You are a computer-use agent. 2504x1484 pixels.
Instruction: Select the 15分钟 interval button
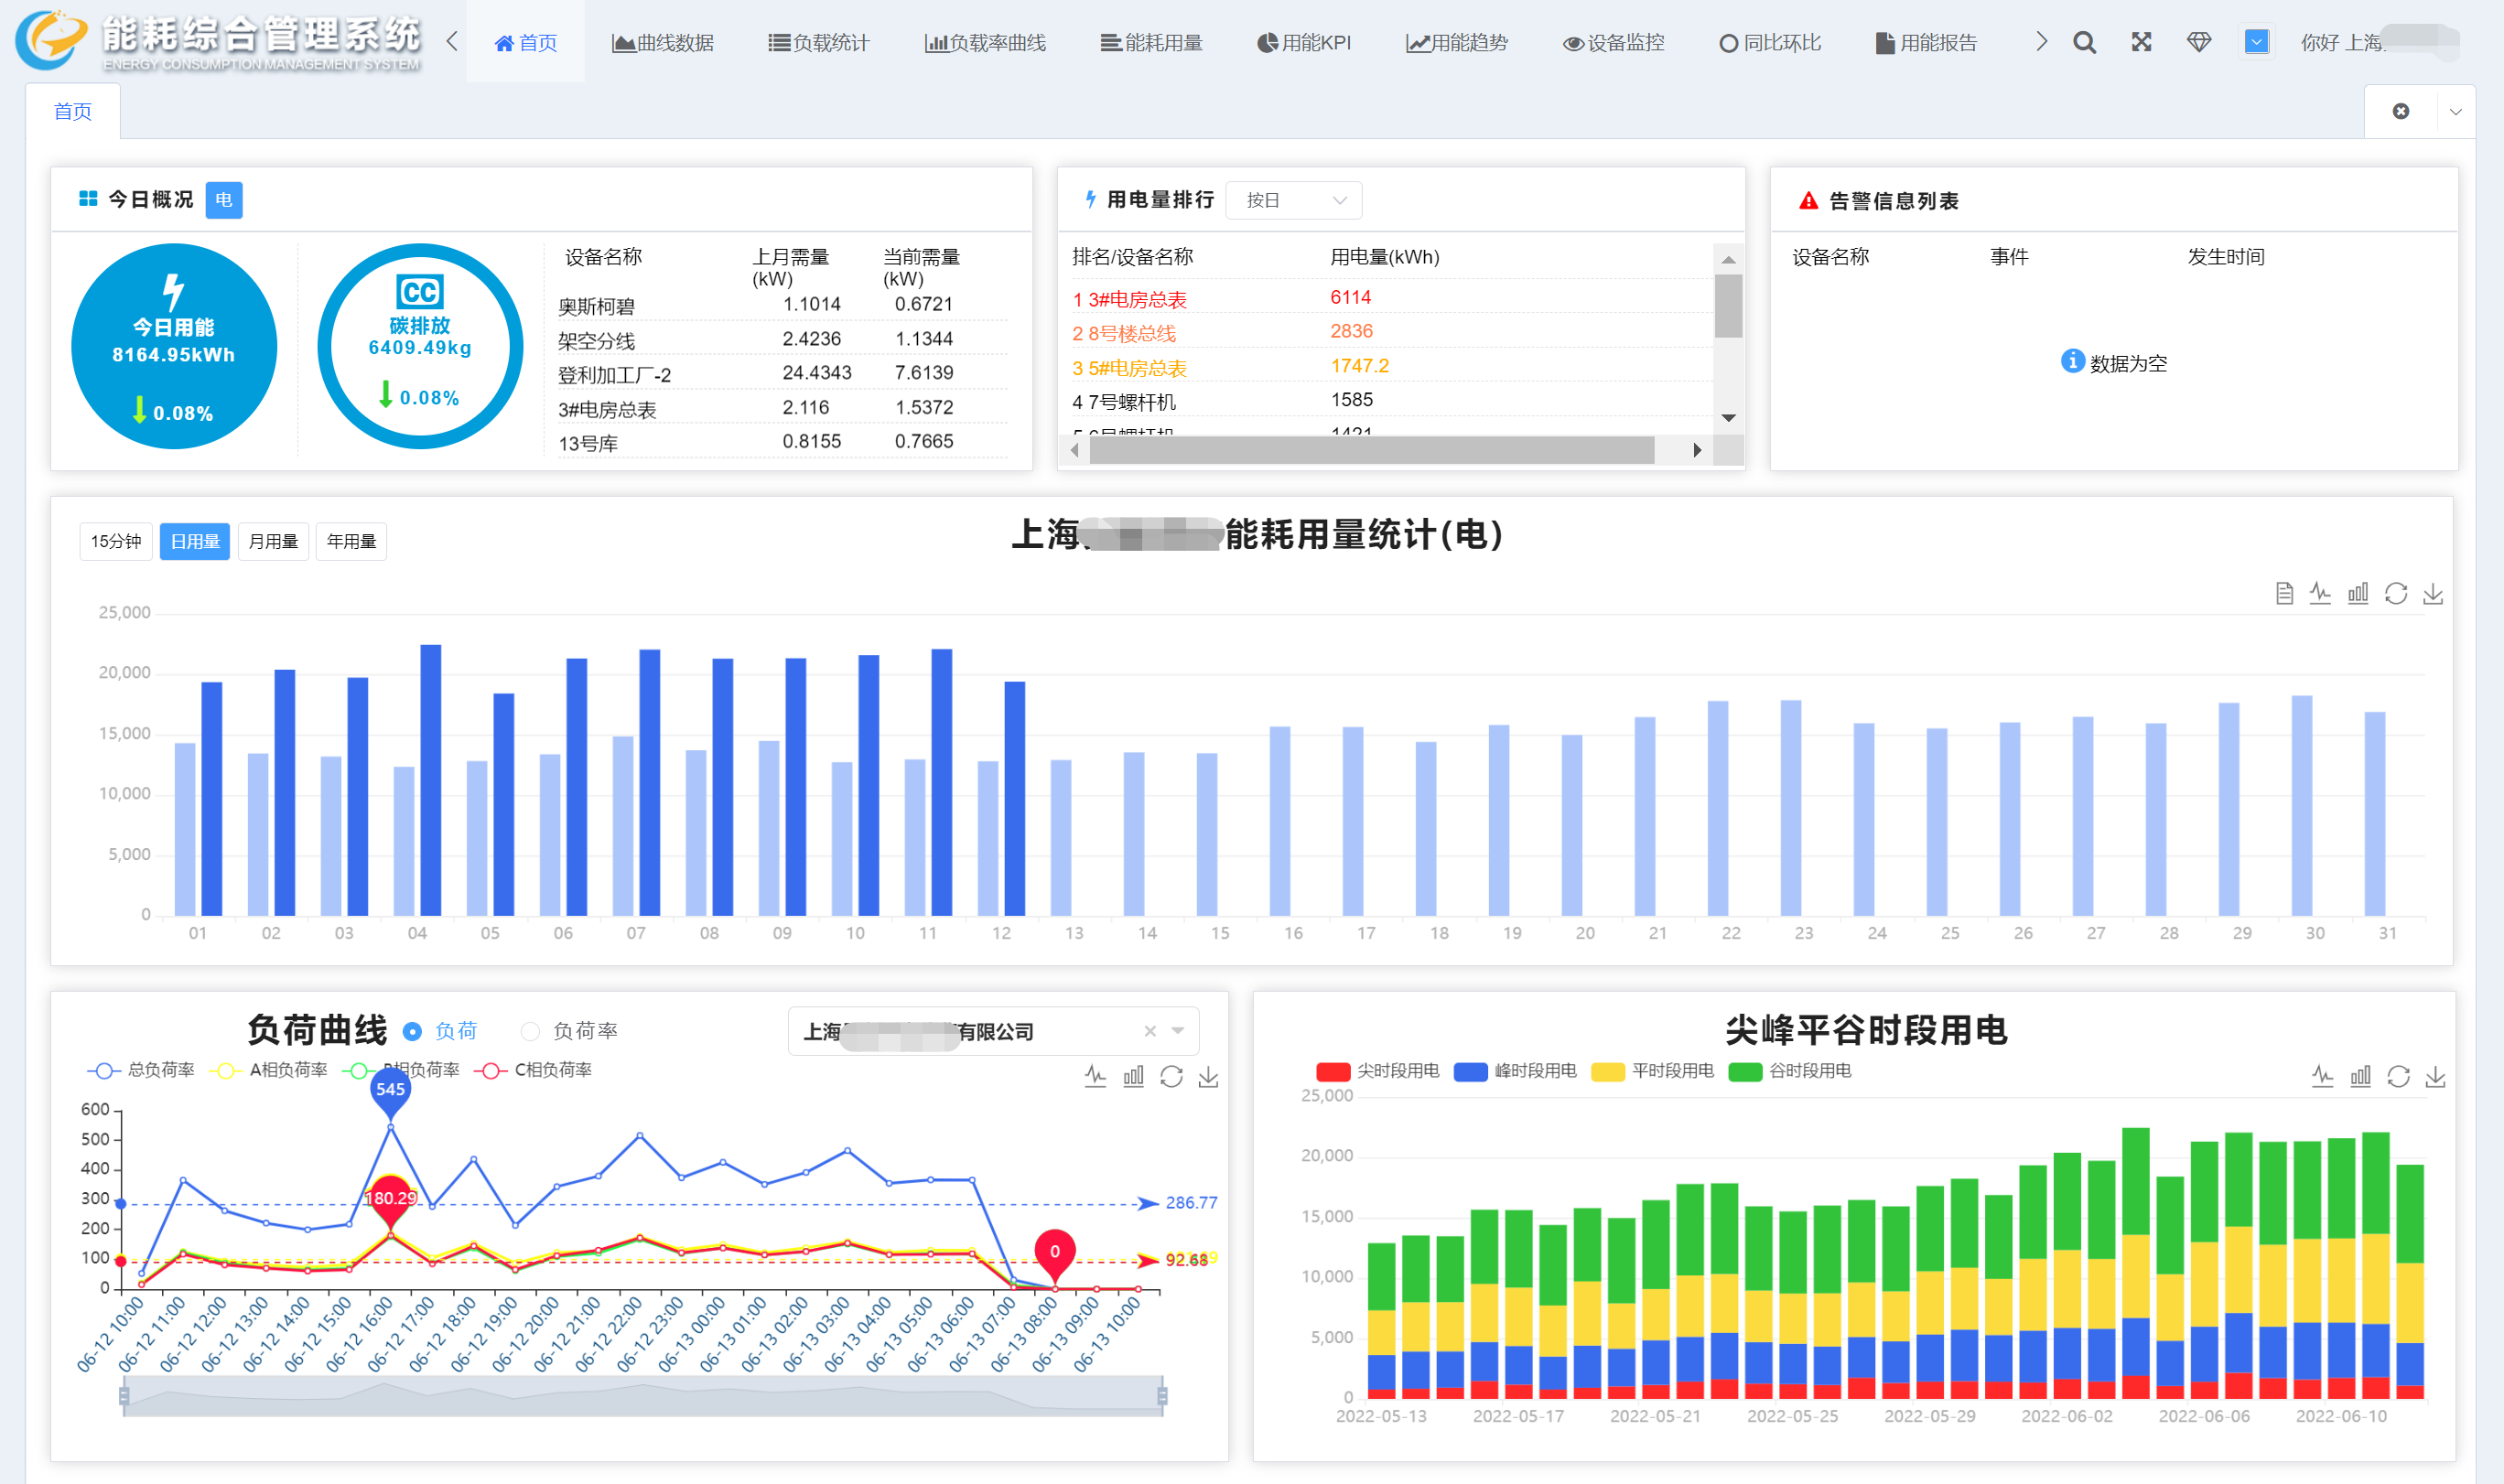(x=116, y=542)
